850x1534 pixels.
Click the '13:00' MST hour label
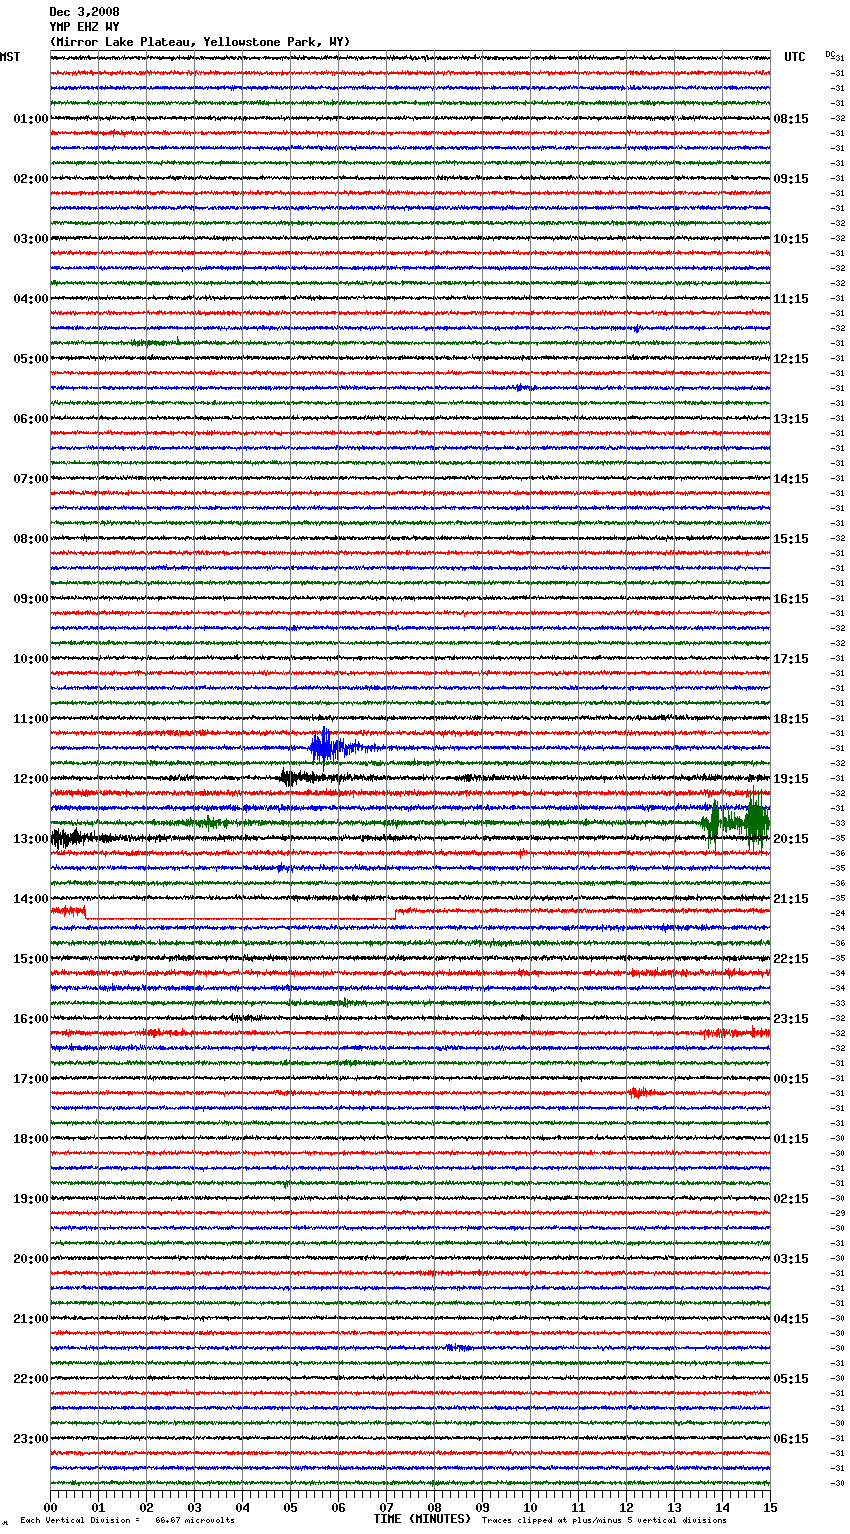[x=30, y=839]
